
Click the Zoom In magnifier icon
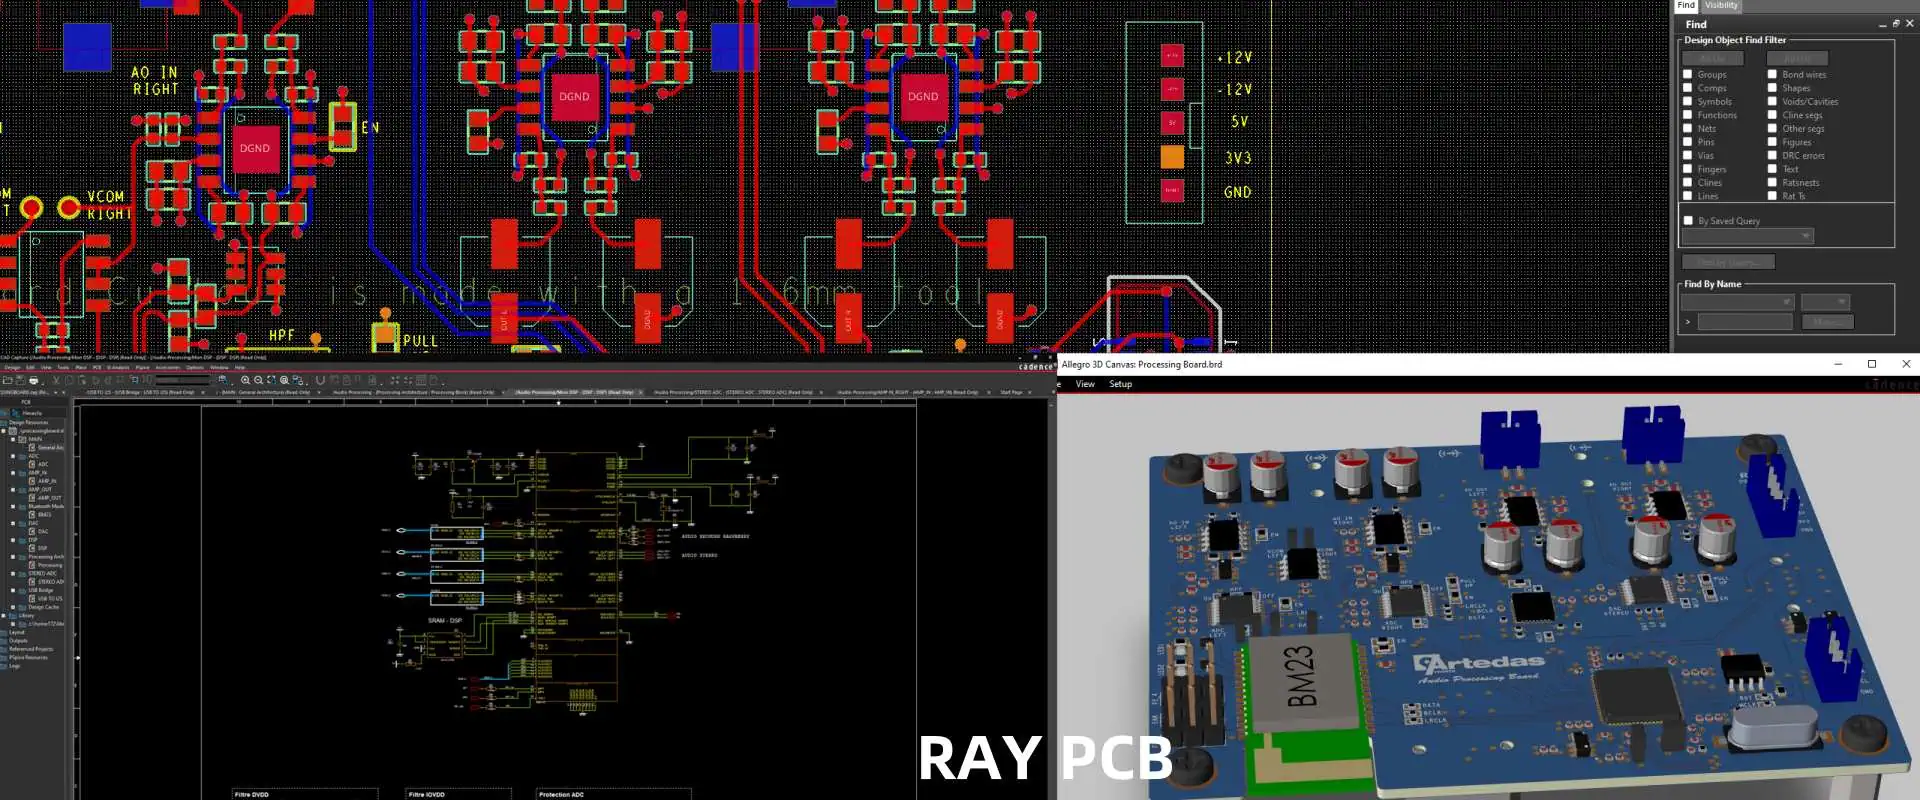click(245, 380)
